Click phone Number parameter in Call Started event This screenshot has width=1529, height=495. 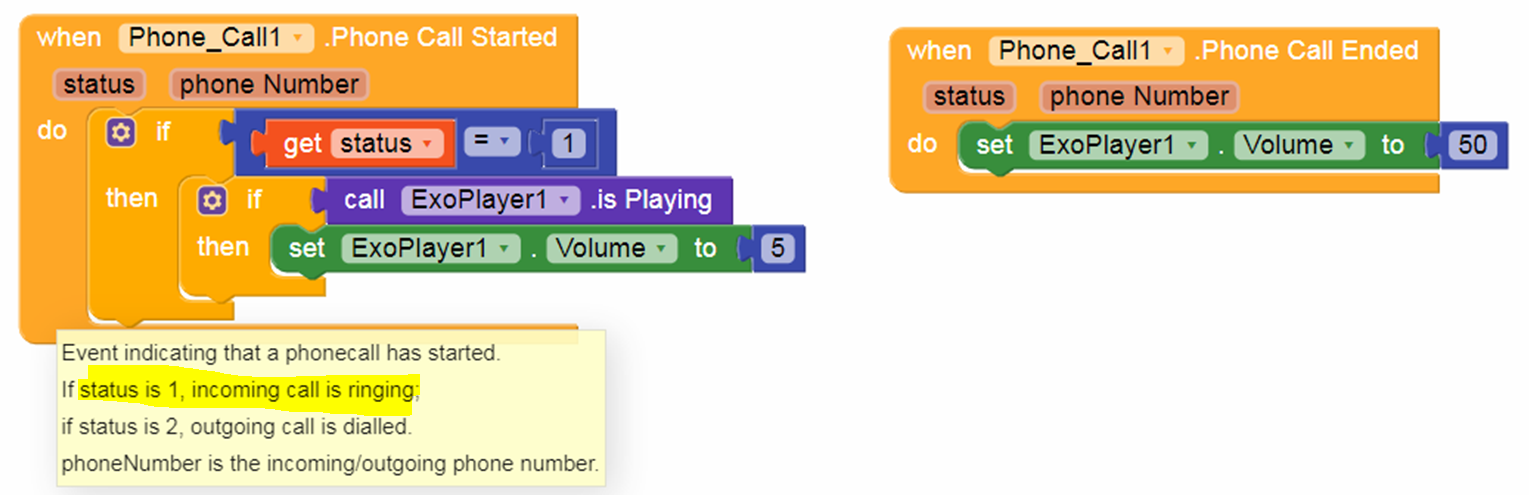coord(269,85)
